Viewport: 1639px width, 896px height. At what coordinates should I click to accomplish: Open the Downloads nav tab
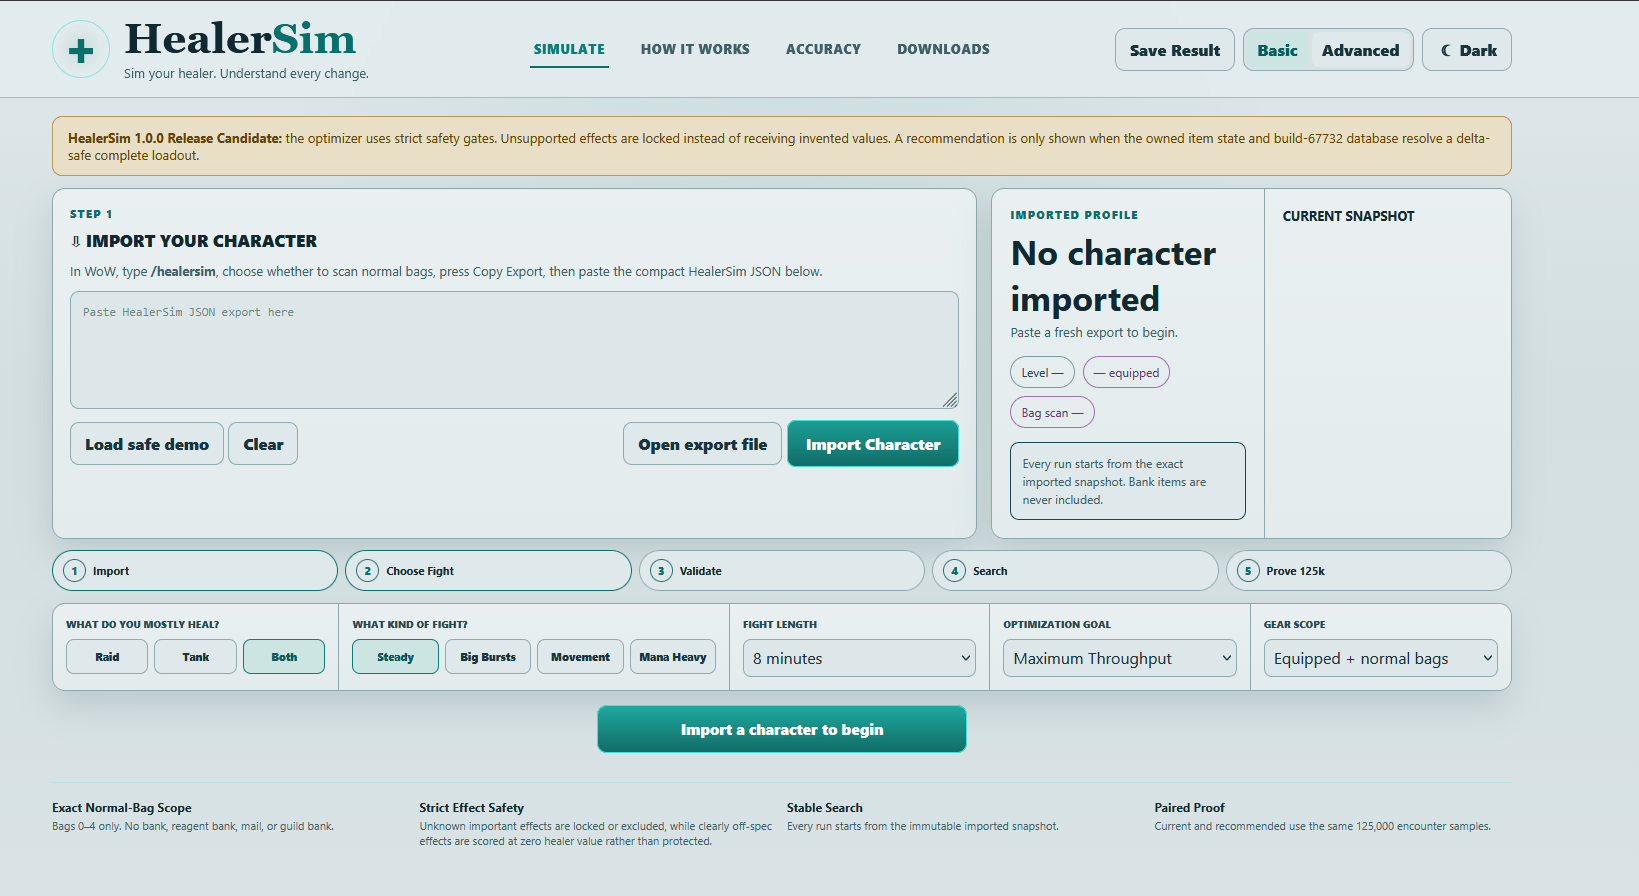click(943, 49)
